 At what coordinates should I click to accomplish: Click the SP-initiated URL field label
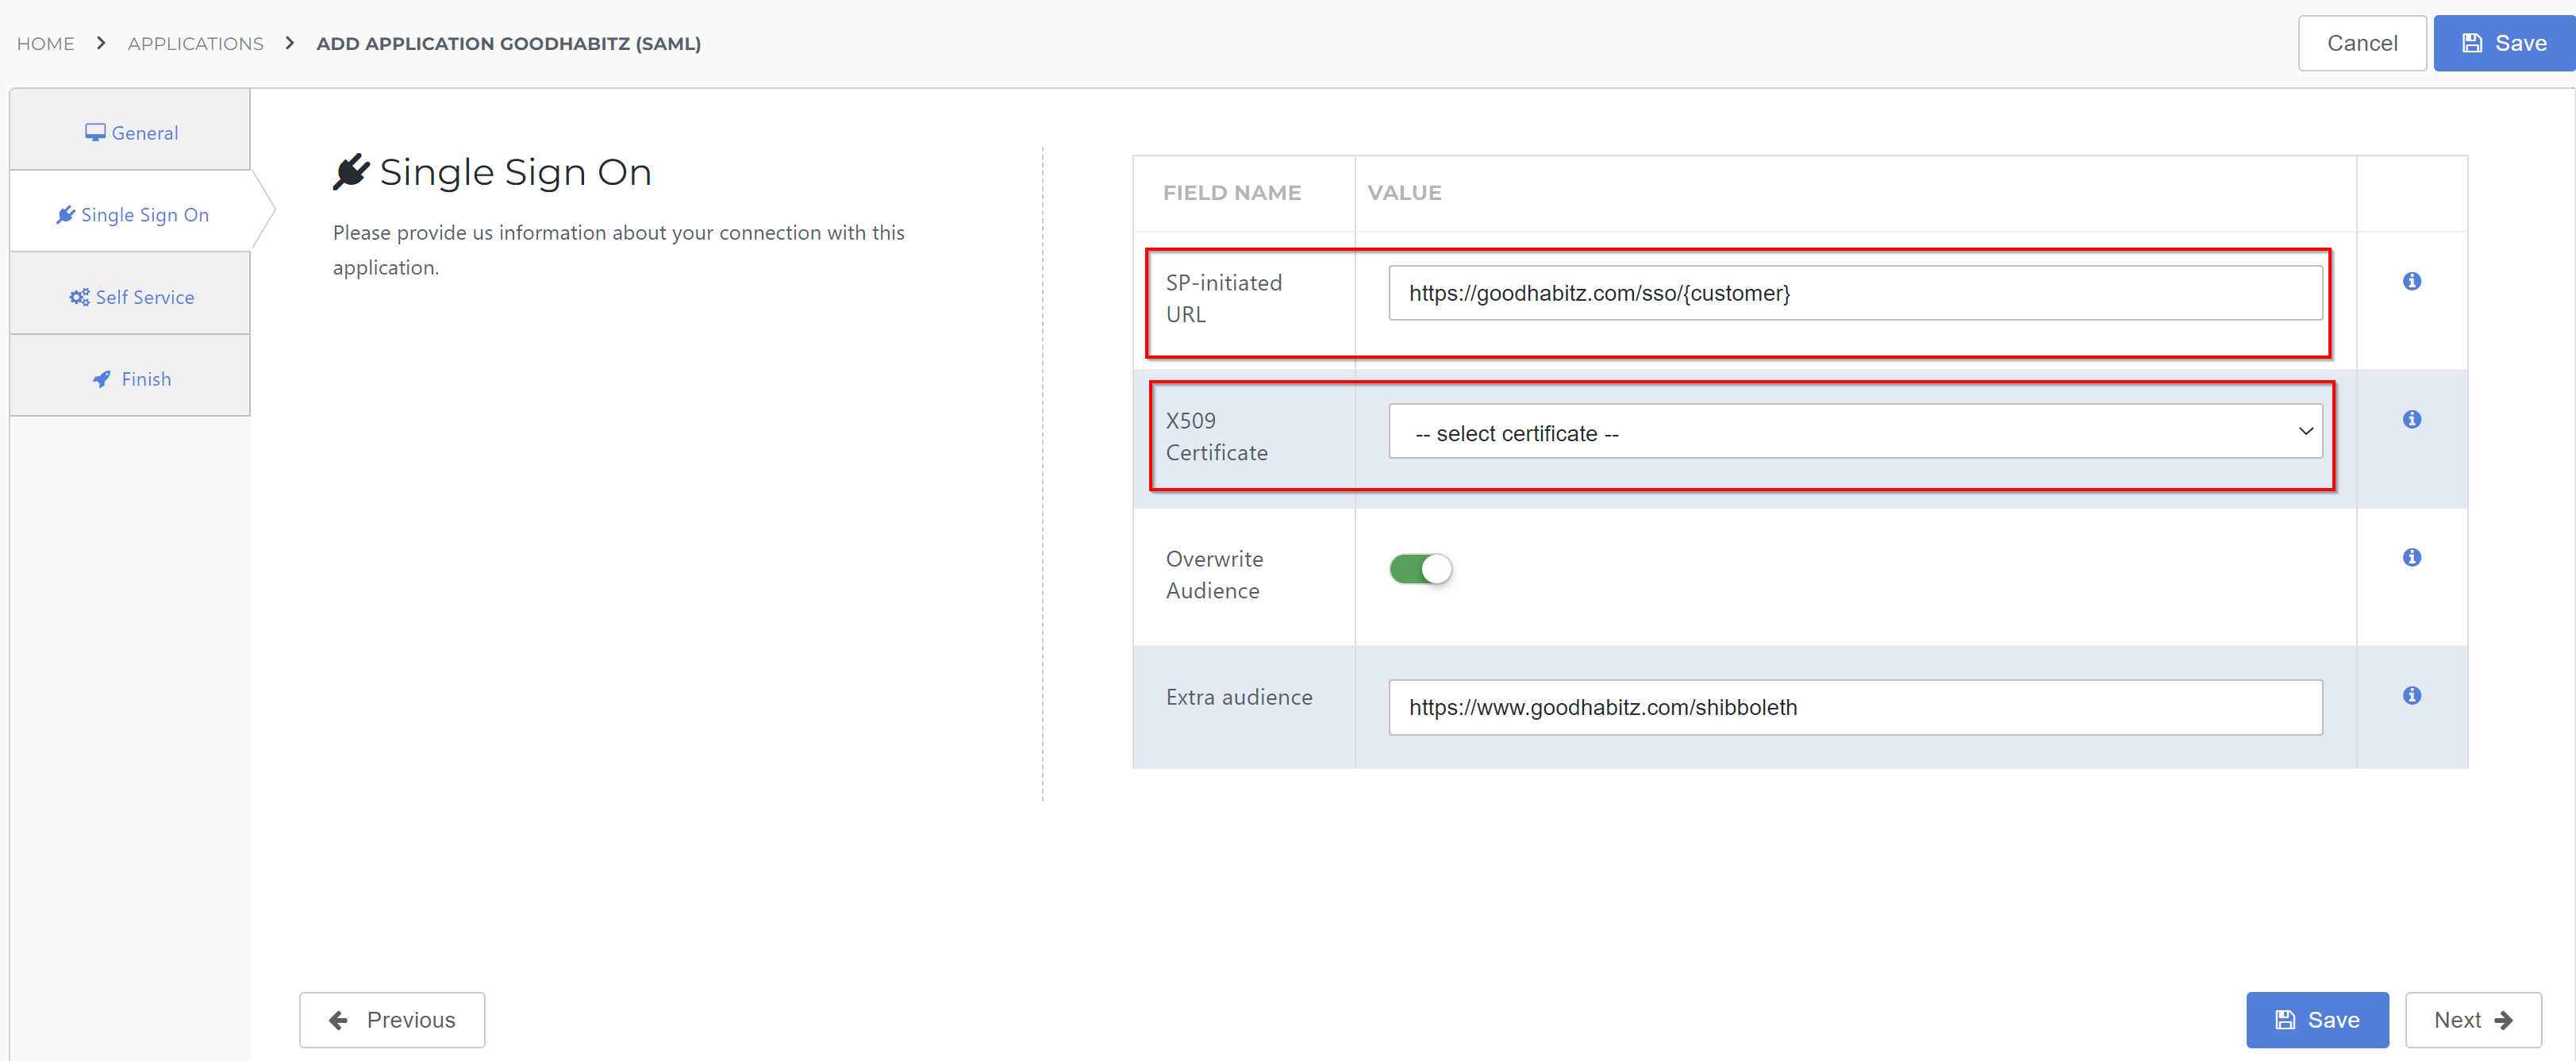tap(1223, 298)
